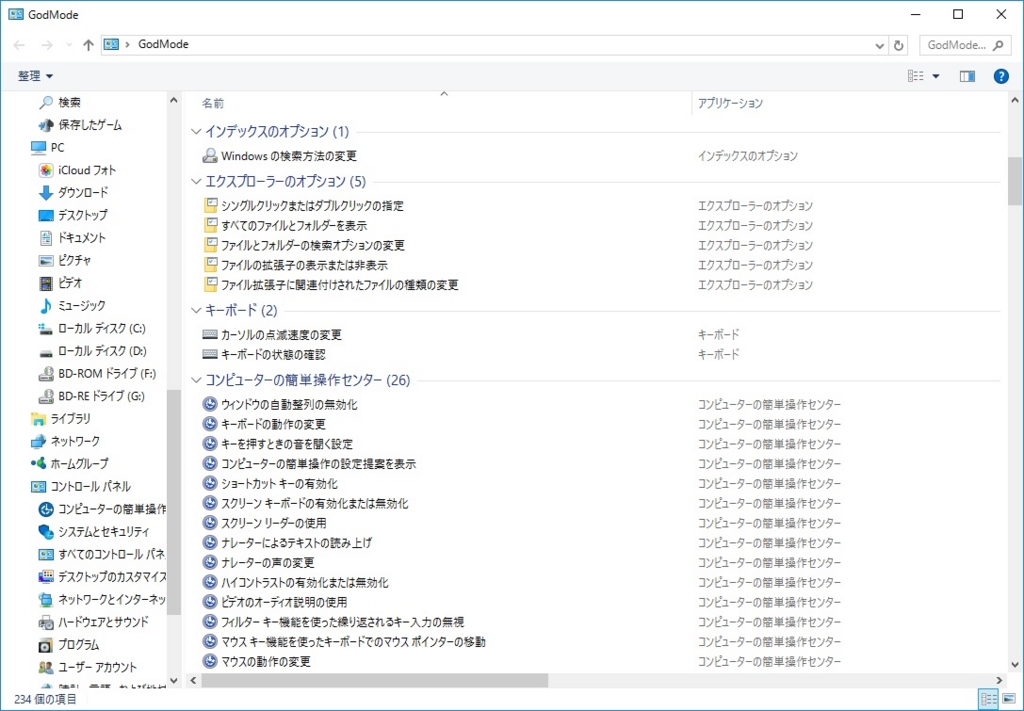The image size is (1024, 711).
Task: Open 保存したゲーム folder icon
Action: coord(46,125)
